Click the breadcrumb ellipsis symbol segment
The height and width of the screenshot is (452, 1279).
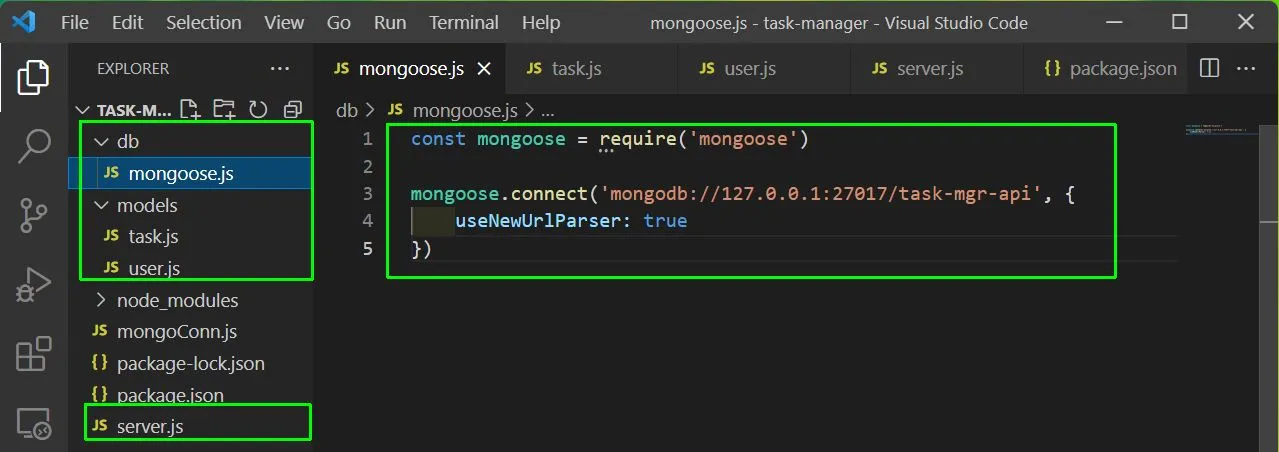pos(547,110)
